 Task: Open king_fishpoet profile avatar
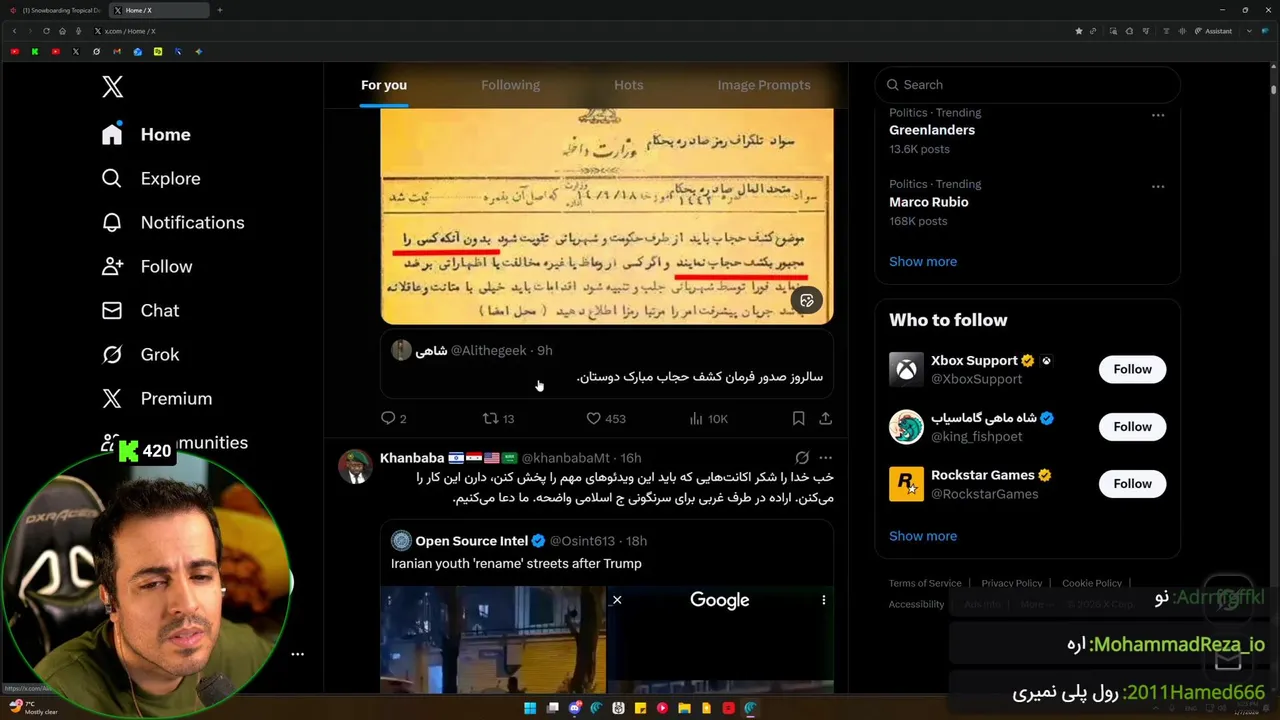(x=906, y=427)
